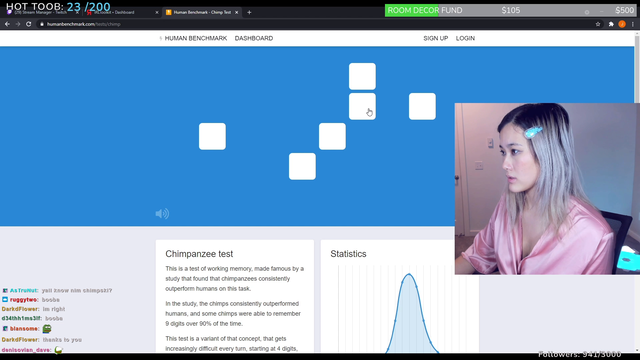Click the topmost white square tile
The image size is (640, 360).
coord(362,76)
